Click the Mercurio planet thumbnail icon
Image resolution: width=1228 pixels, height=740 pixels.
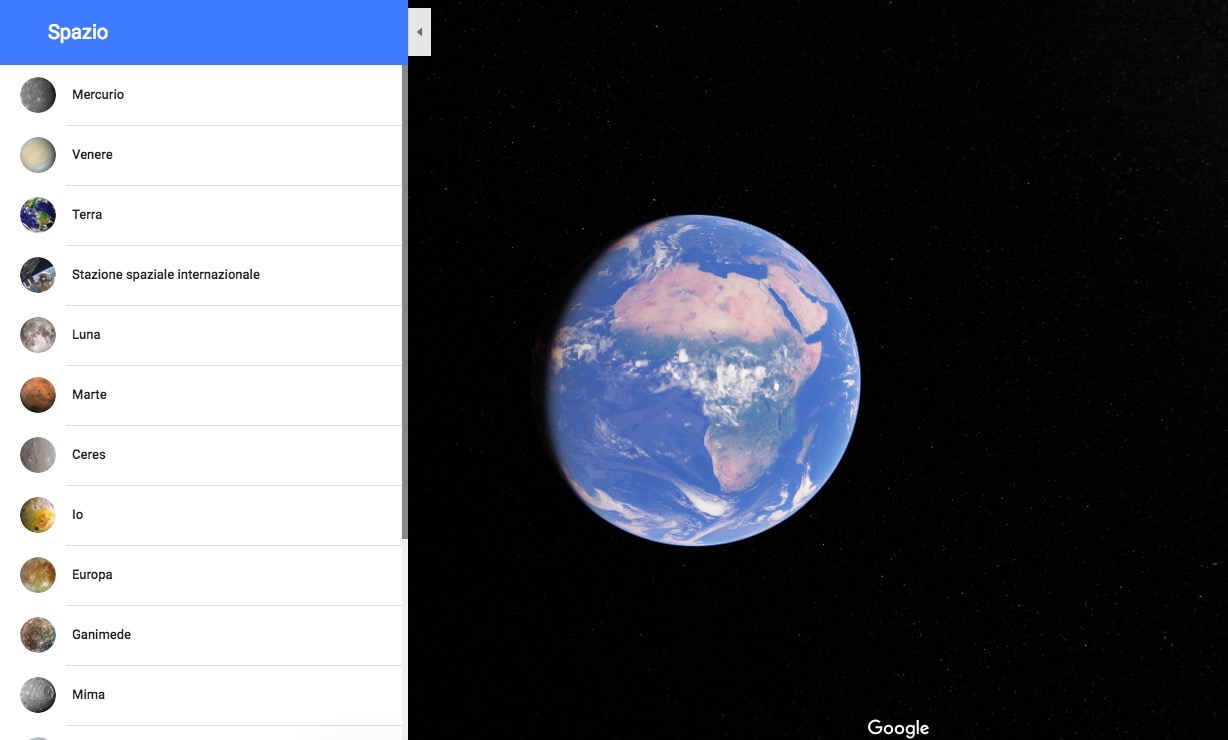point(38,95)
